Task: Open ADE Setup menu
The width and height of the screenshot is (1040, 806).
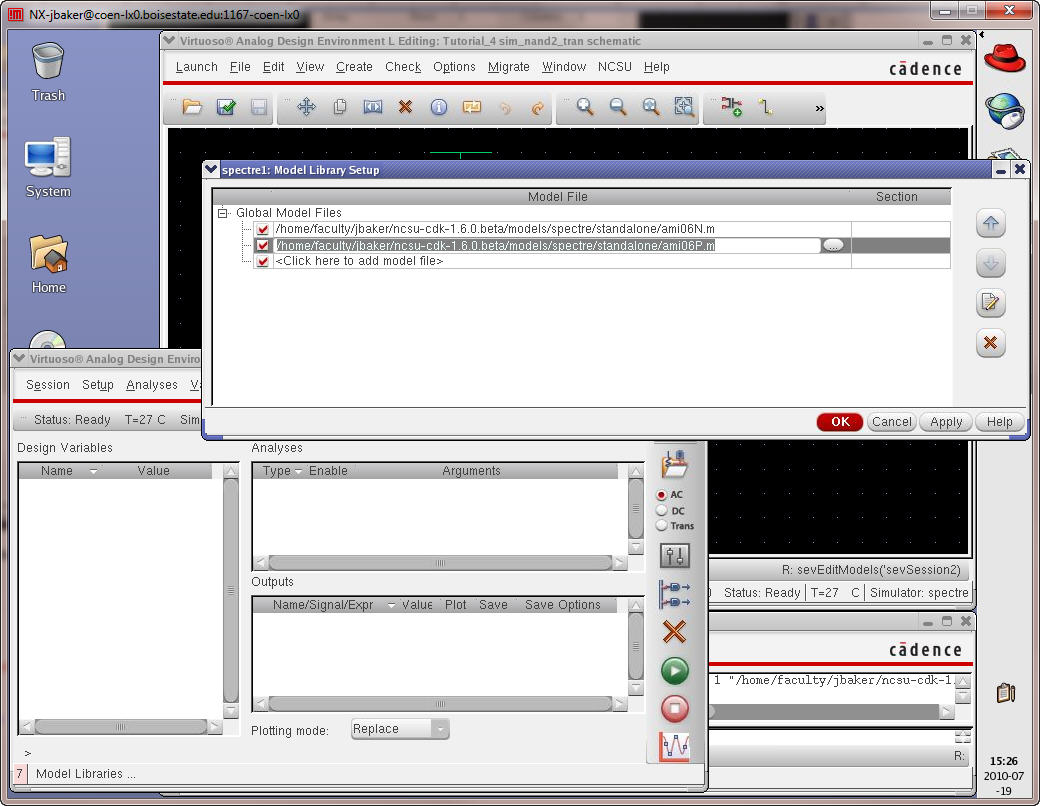Action: [x=98, y=385]
